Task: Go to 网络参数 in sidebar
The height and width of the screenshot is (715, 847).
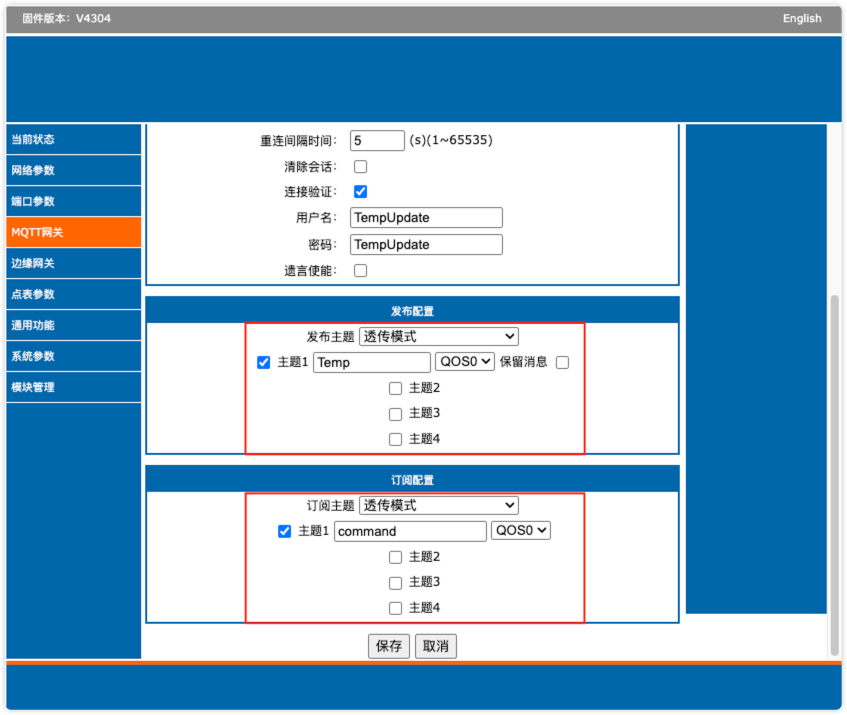Action: point(73,170)
